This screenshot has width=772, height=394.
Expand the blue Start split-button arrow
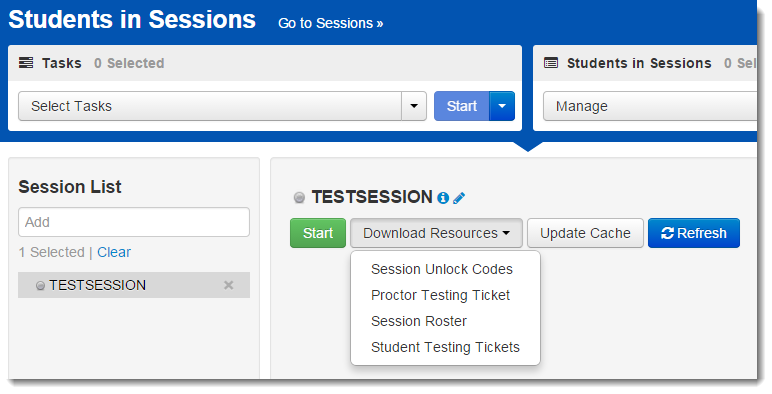(502, 106)
